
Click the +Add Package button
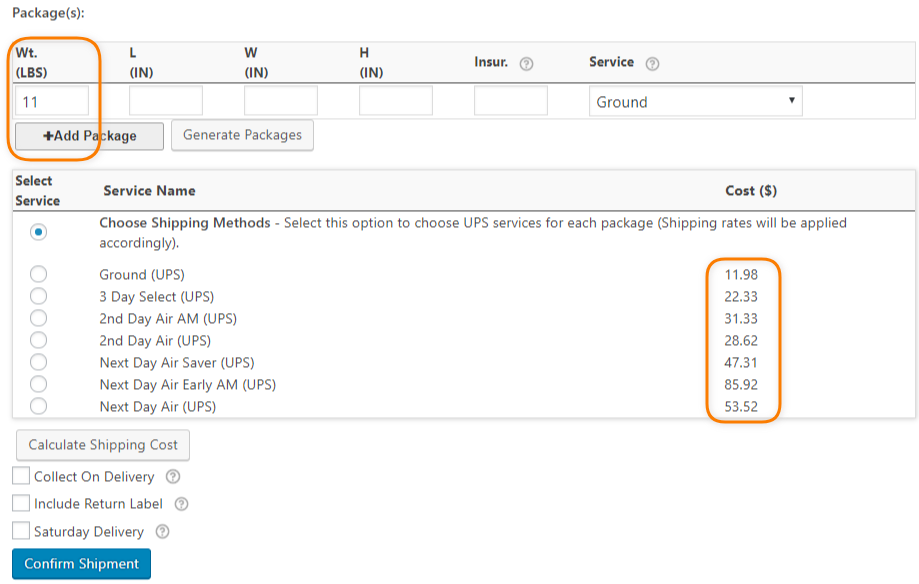[89, 136]
